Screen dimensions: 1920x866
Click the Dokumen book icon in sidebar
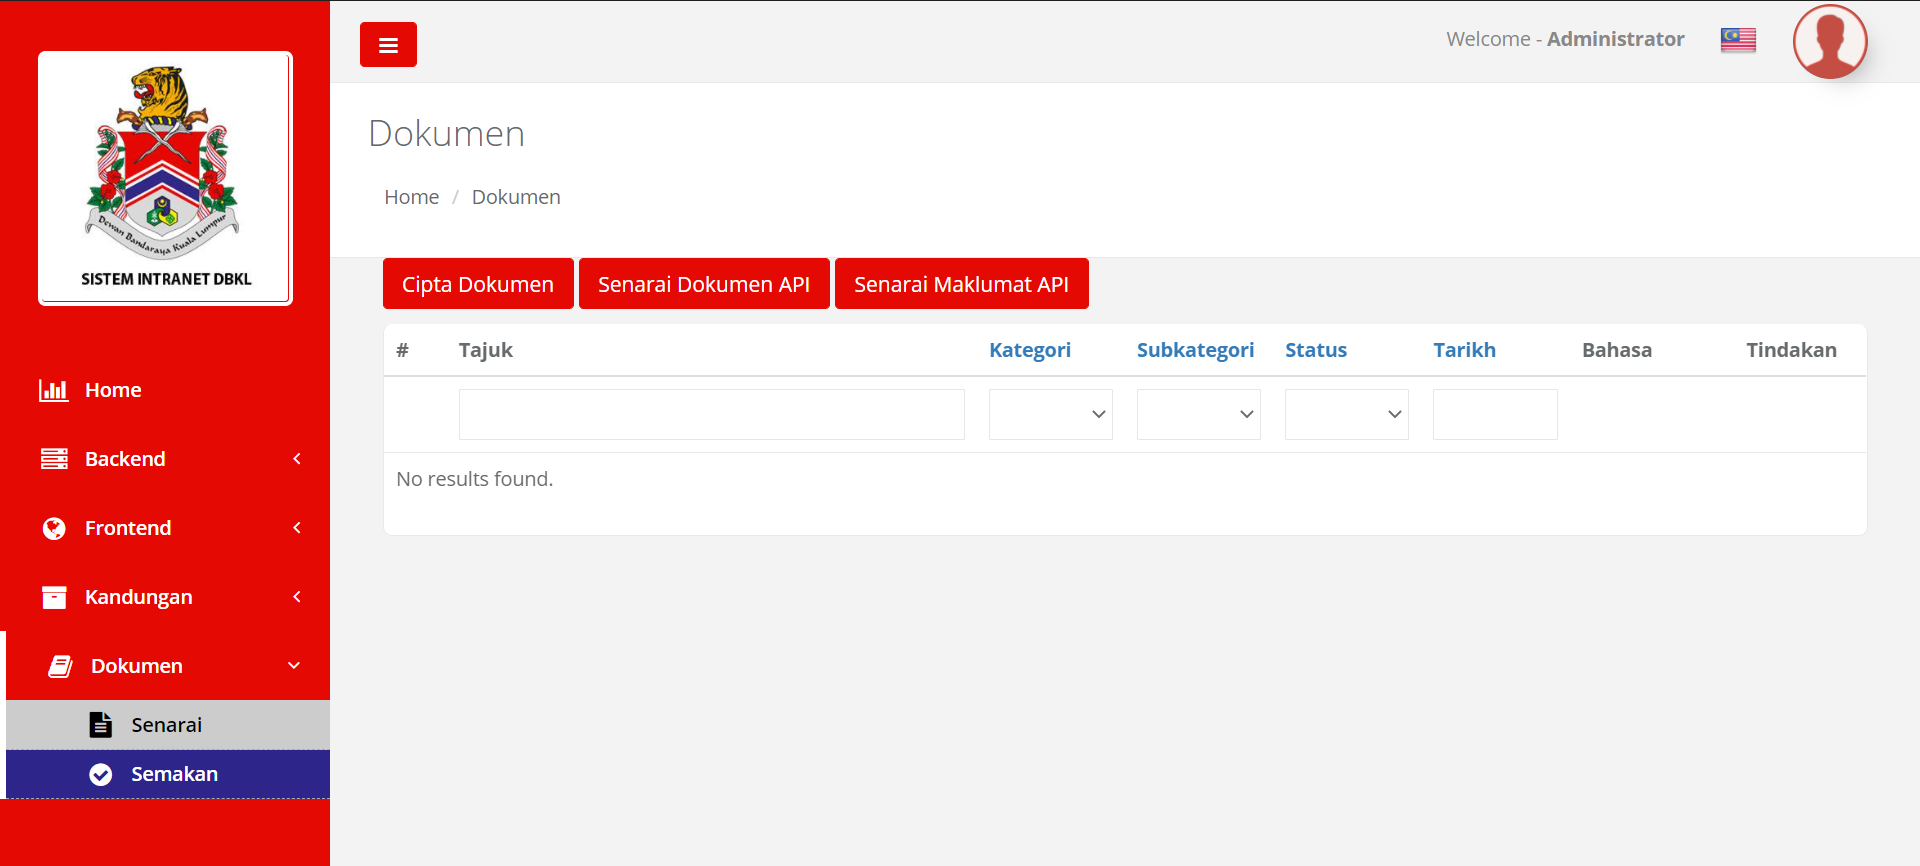(x=60, y=666)
